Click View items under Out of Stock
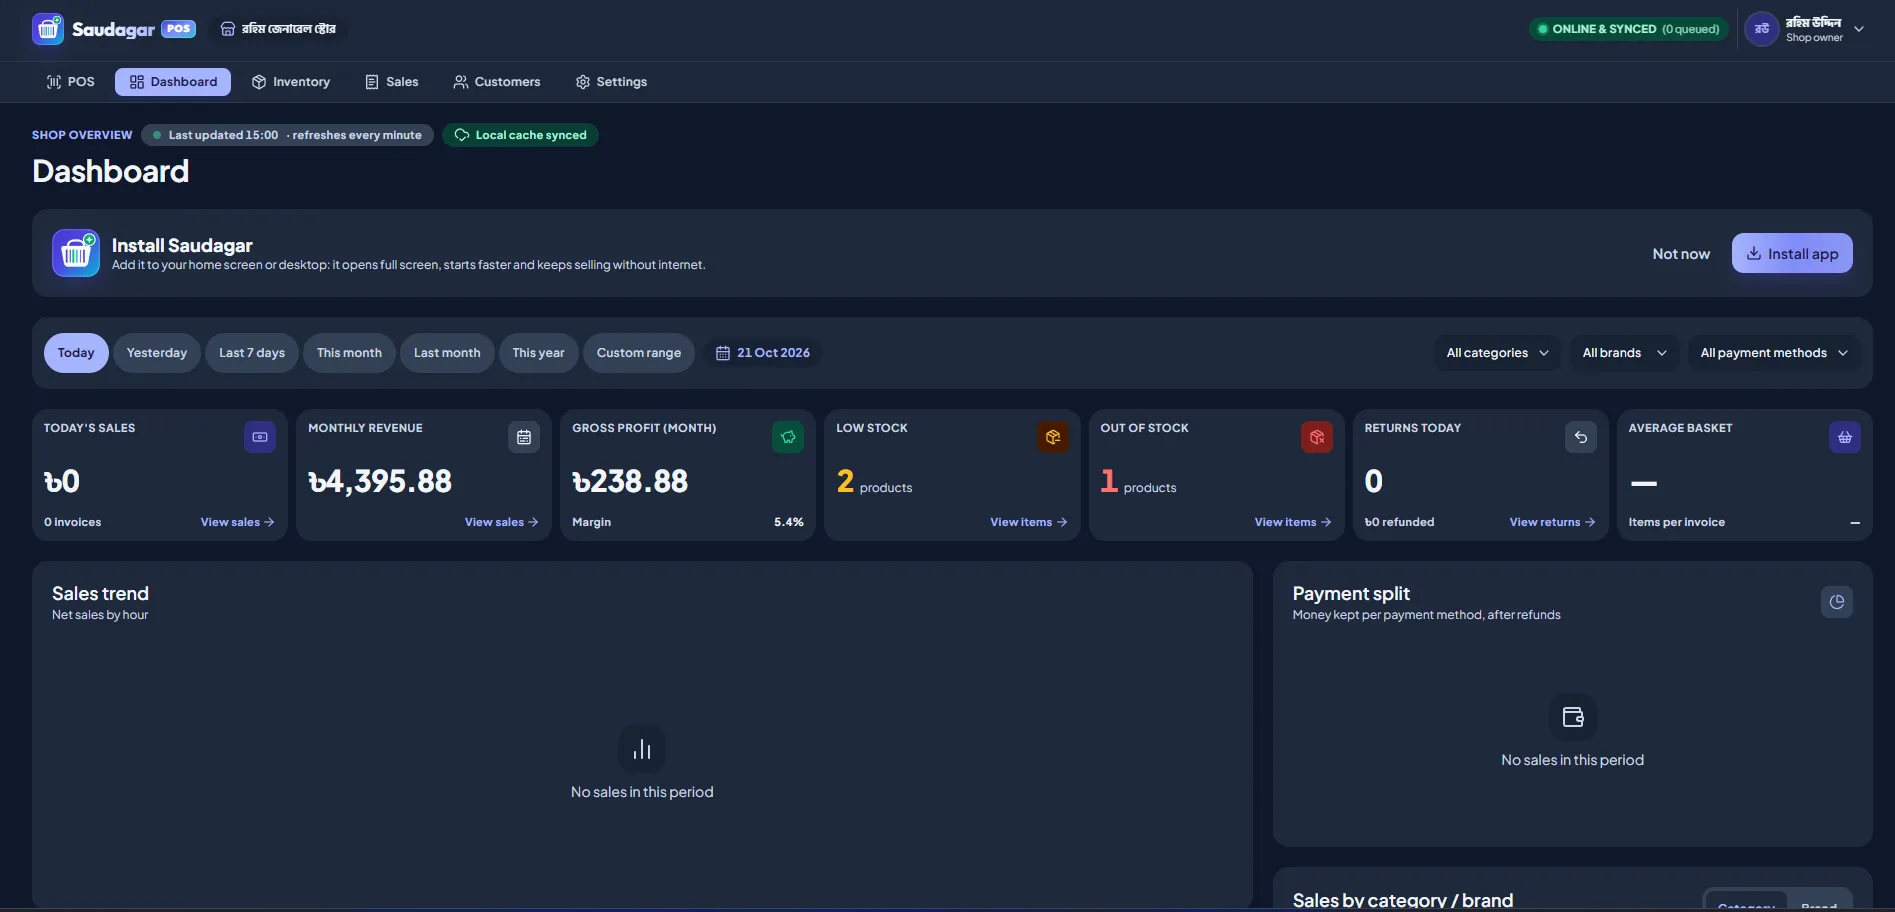1895x912 pixels. (1293, 522)
